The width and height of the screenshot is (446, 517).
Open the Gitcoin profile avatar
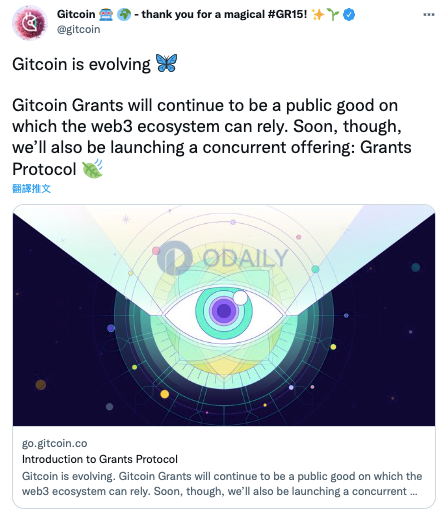coord(30,23)
